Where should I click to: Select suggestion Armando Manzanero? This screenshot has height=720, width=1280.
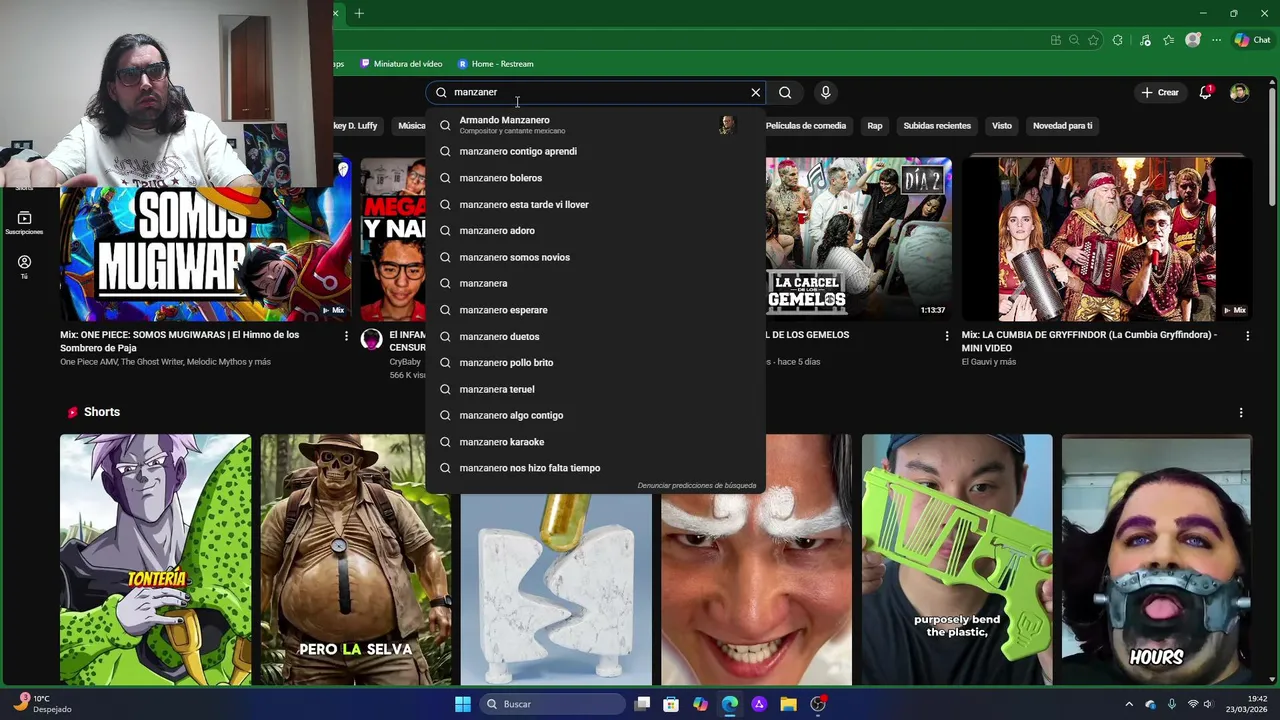point(596,124)
